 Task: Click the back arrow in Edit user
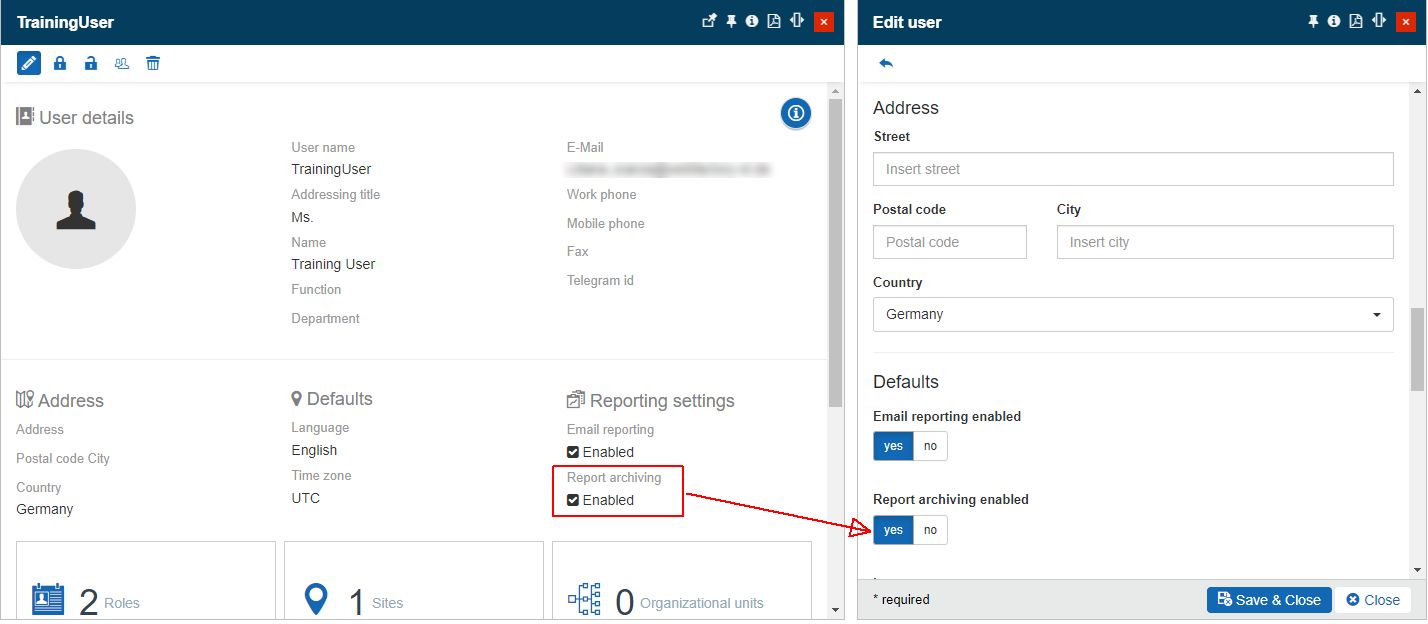886,63
